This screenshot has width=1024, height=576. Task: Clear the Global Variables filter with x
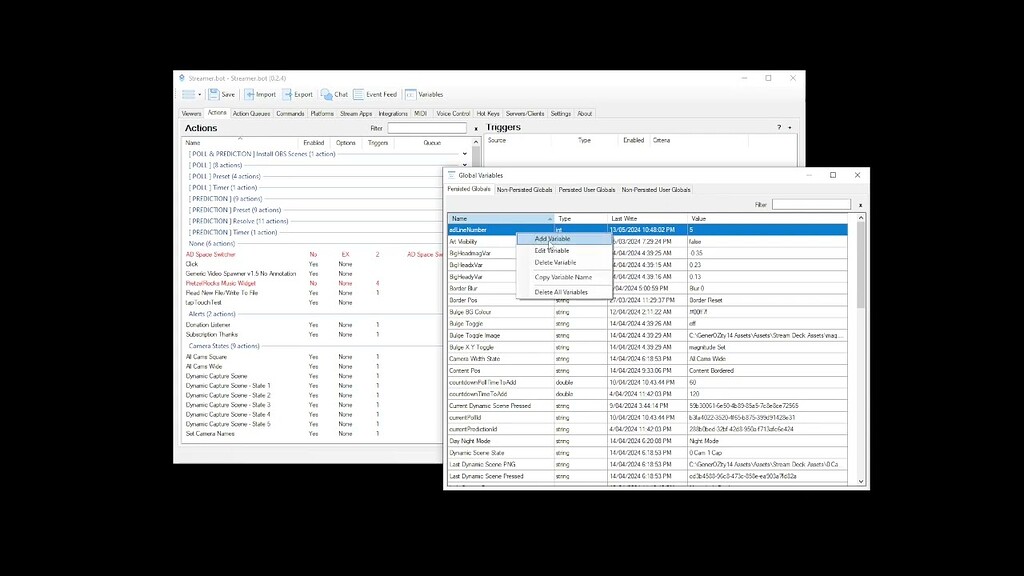860,205
